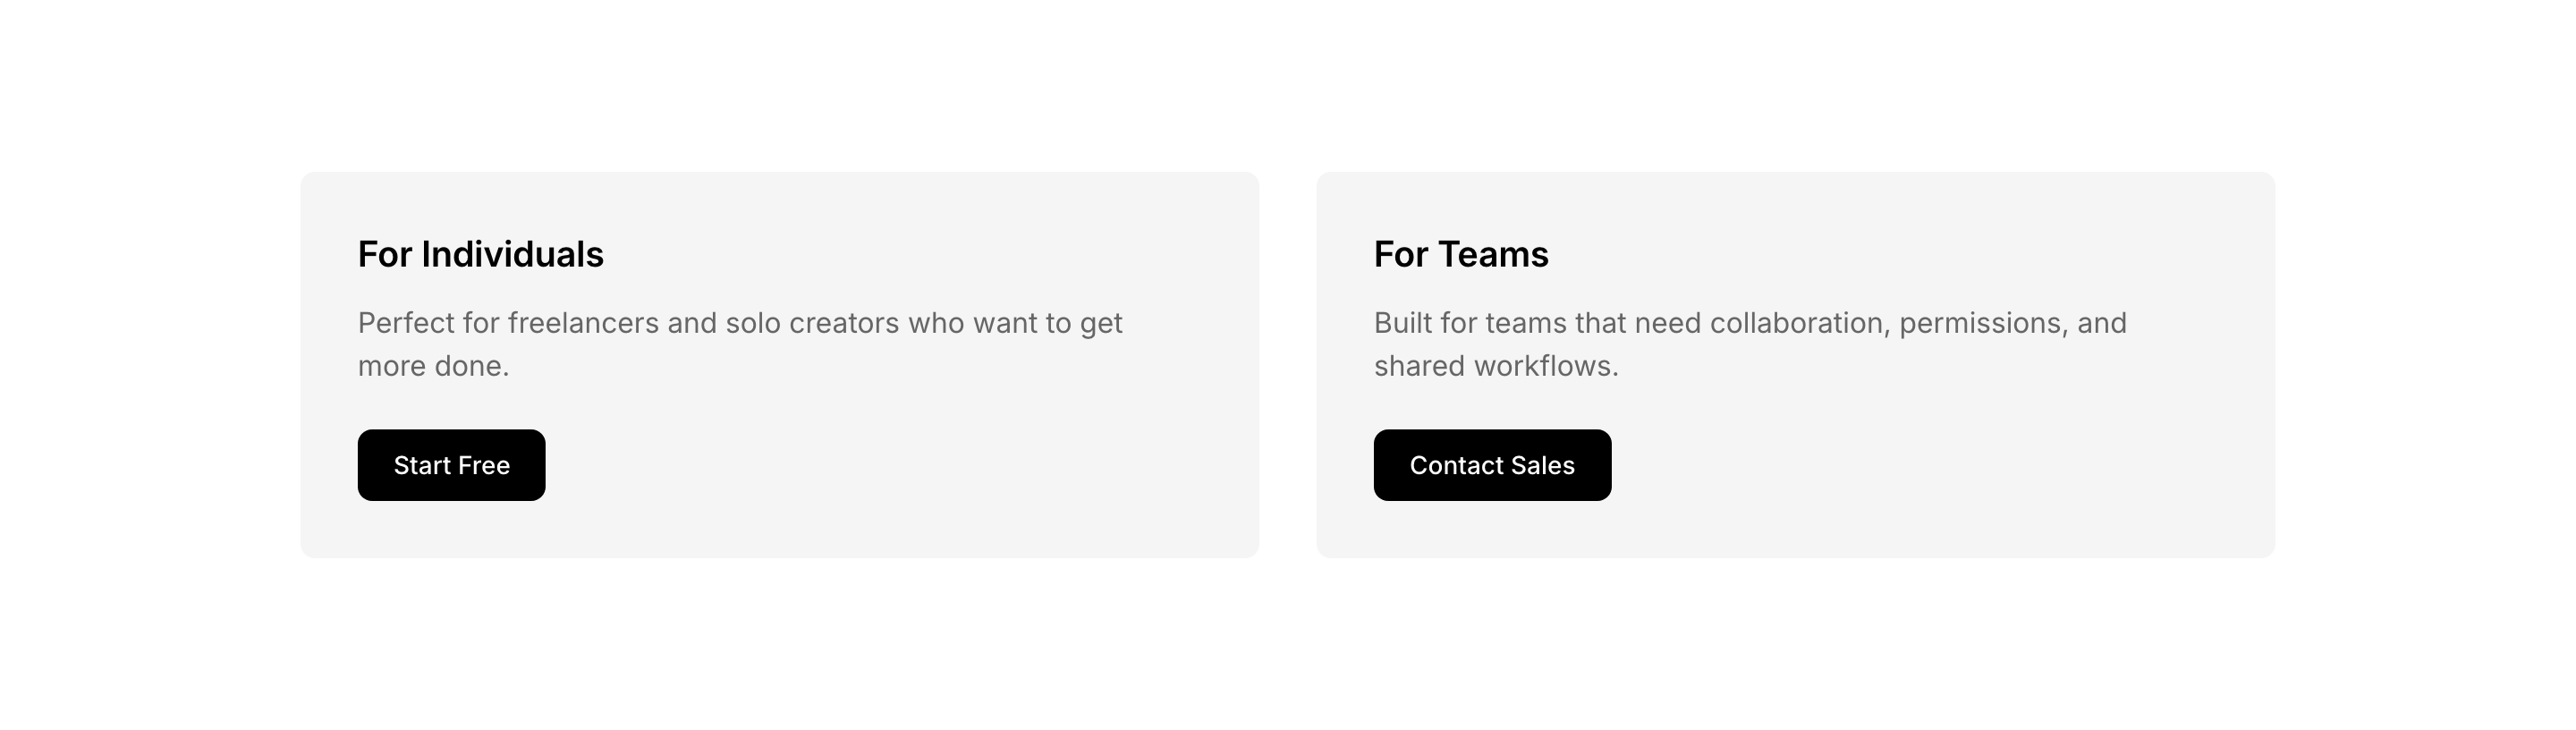2576x730 pixels.
Task: Click the text "more done."
Action: (433, 366)
